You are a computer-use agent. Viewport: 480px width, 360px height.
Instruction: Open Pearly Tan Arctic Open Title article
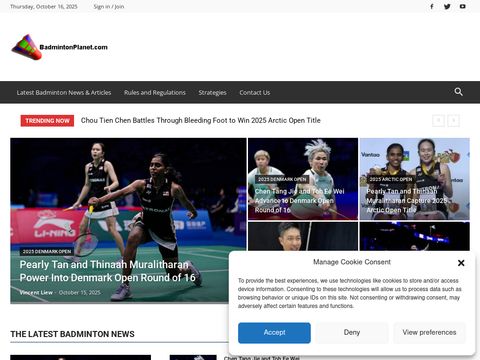pyautogui.click(x=407, y=201)
